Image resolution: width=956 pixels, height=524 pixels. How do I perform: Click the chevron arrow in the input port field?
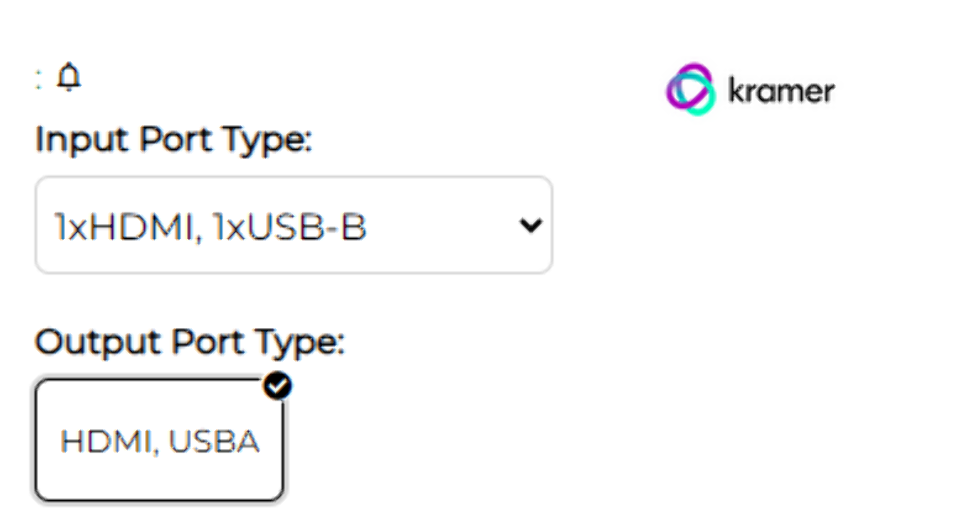coord(531,226)
